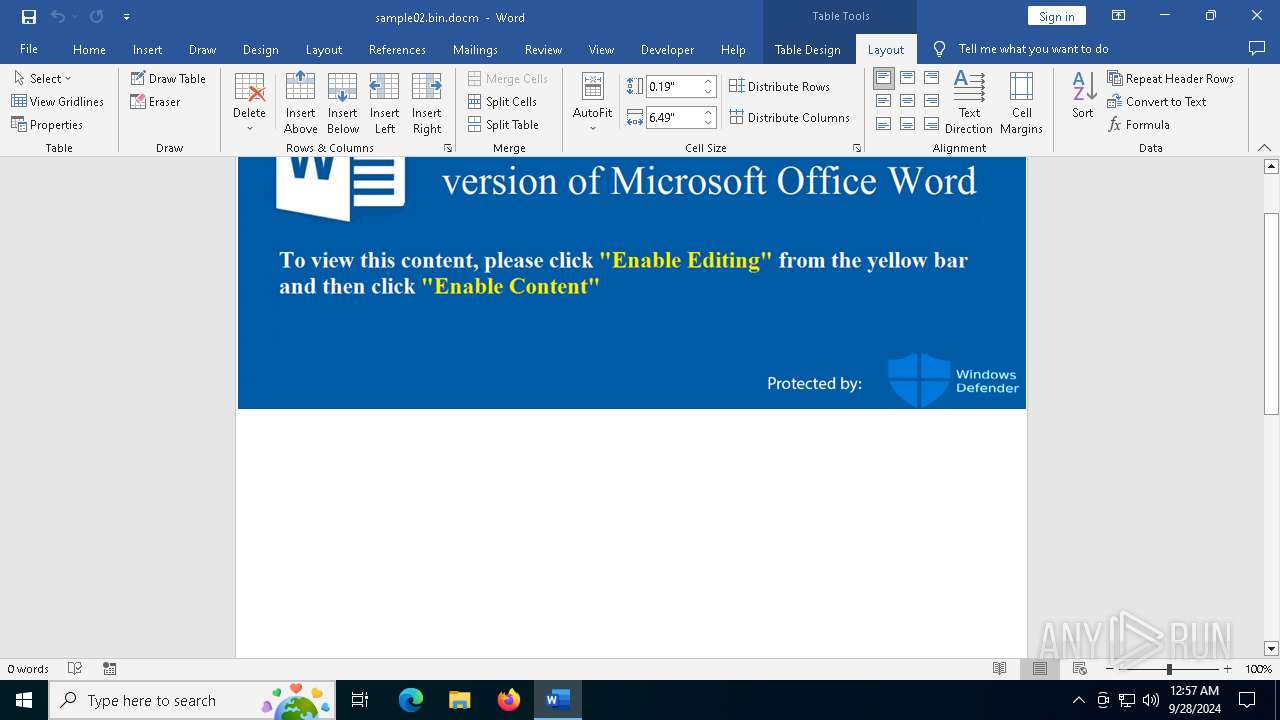
Task: Switch to Web Layout view
Action: pyautogui.click(x=1079, y=669)
